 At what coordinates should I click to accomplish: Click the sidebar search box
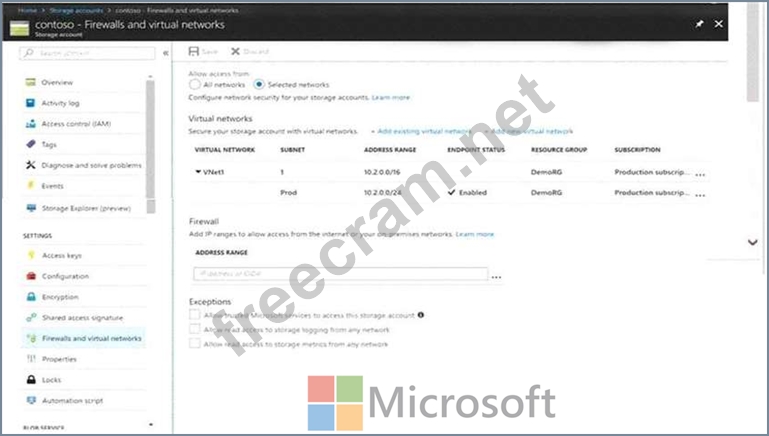click(87, 53)
